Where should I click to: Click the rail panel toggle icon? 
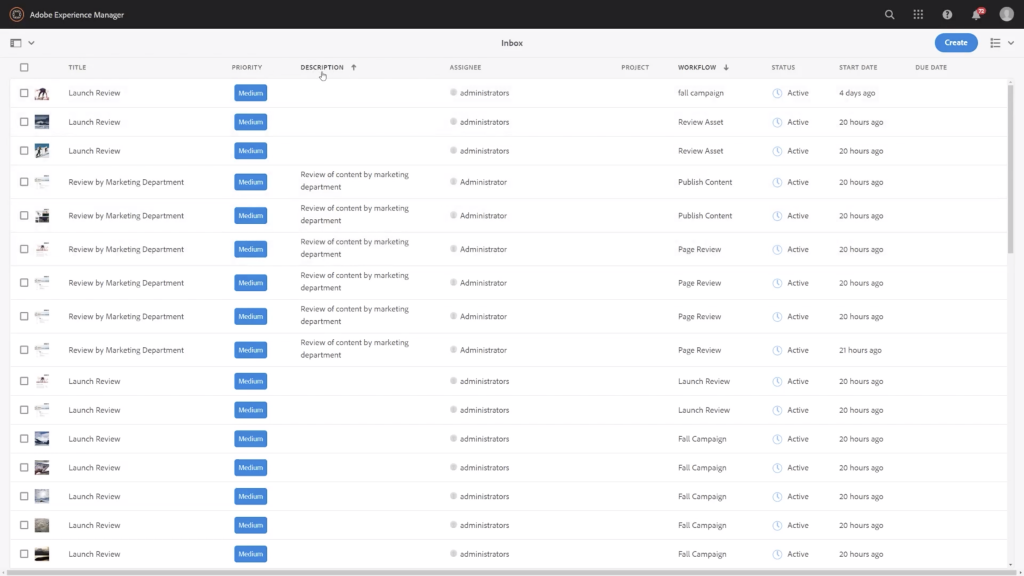(16, 43)
